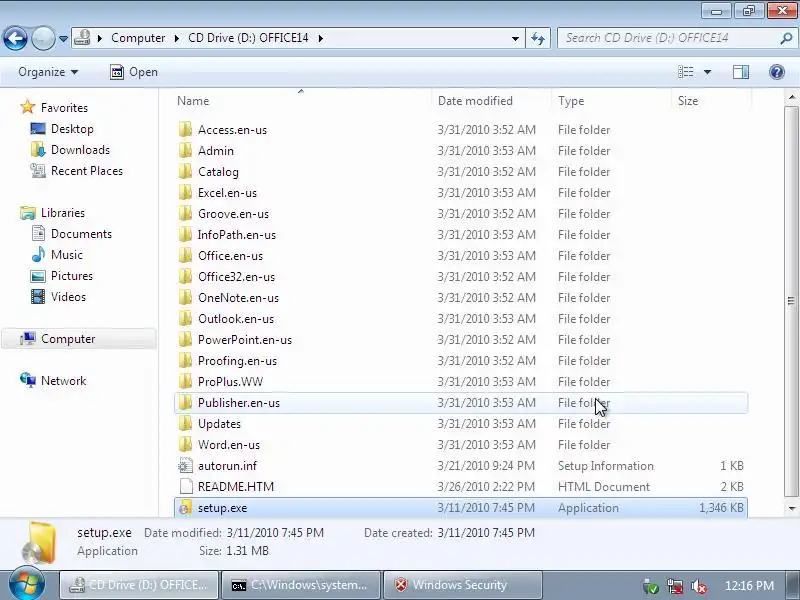Image resolution: width=800 pixels, height=600 pixels.
Task: Open Music library
Action: tap(66, 255)
